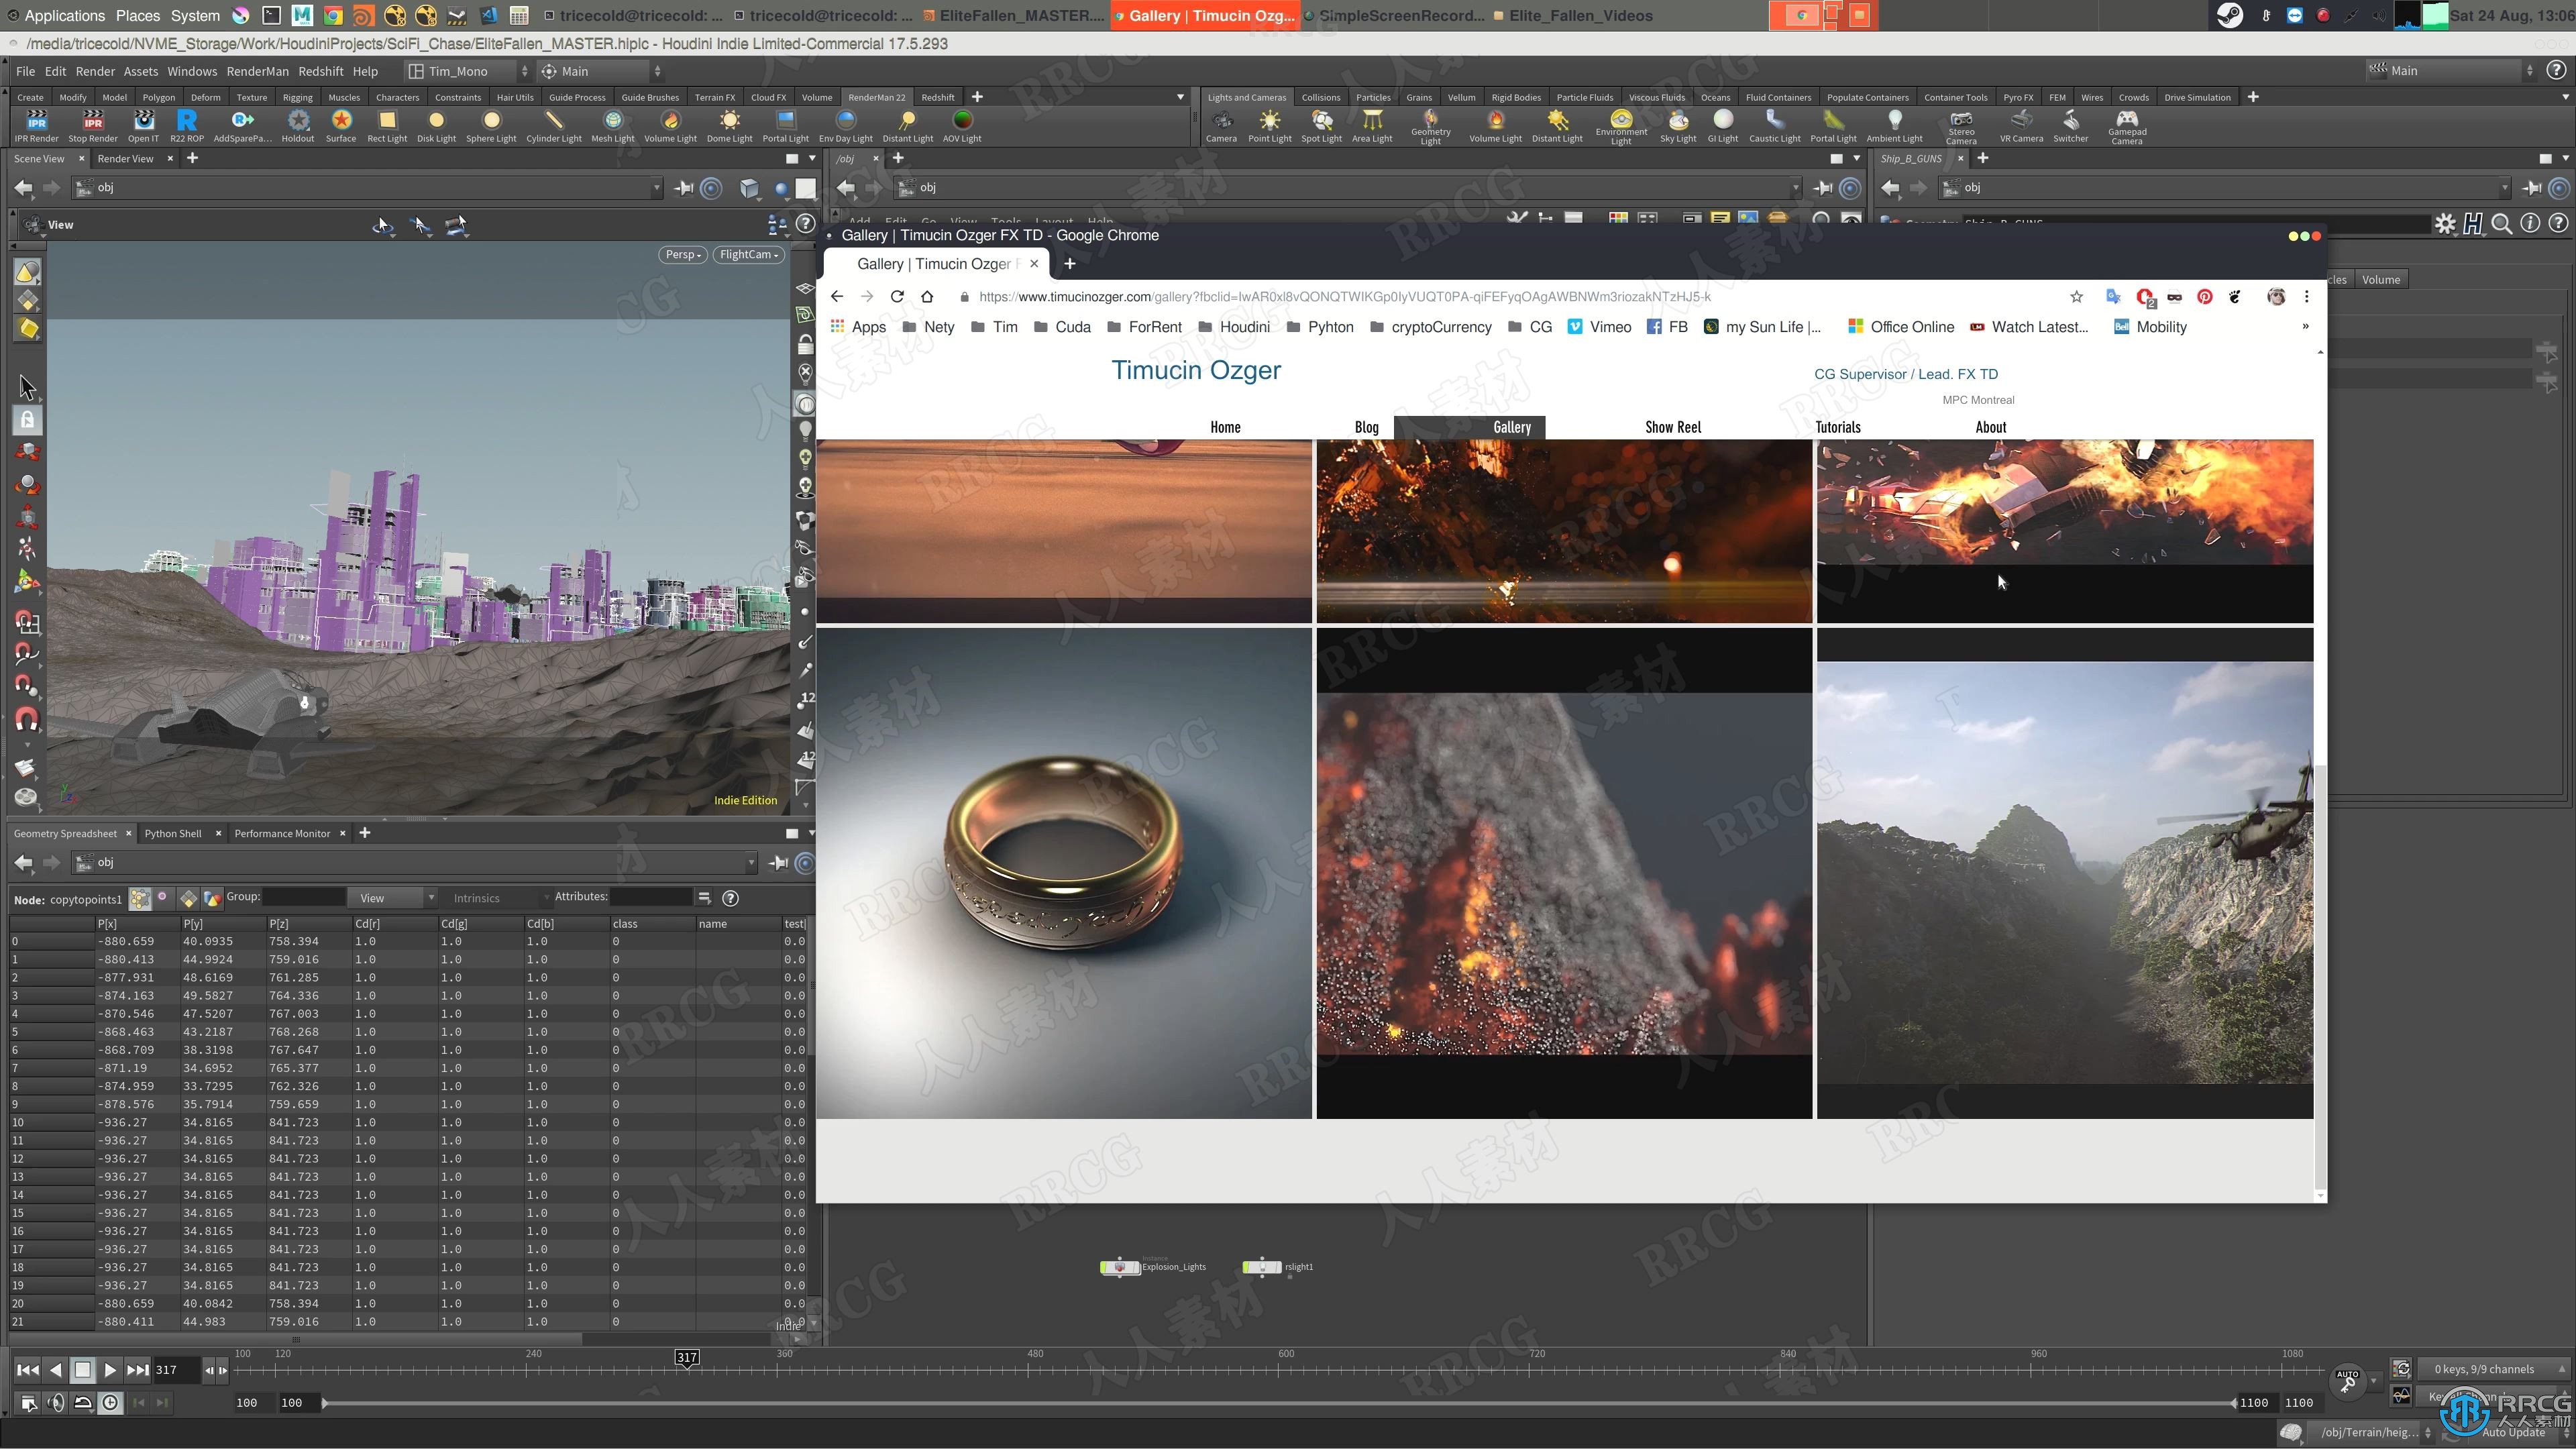
Task: Click the Gamepad Camera shelf tool
Action: point(2127,127)
